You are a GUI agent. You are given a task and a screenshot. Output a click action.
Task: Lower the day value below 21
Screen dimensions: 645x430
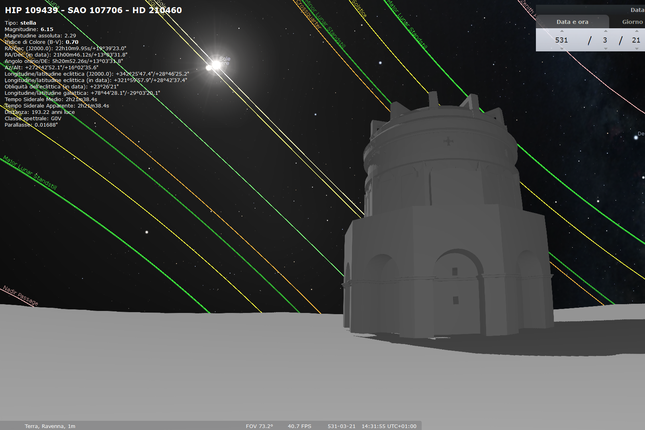click(x=636, y=49)
